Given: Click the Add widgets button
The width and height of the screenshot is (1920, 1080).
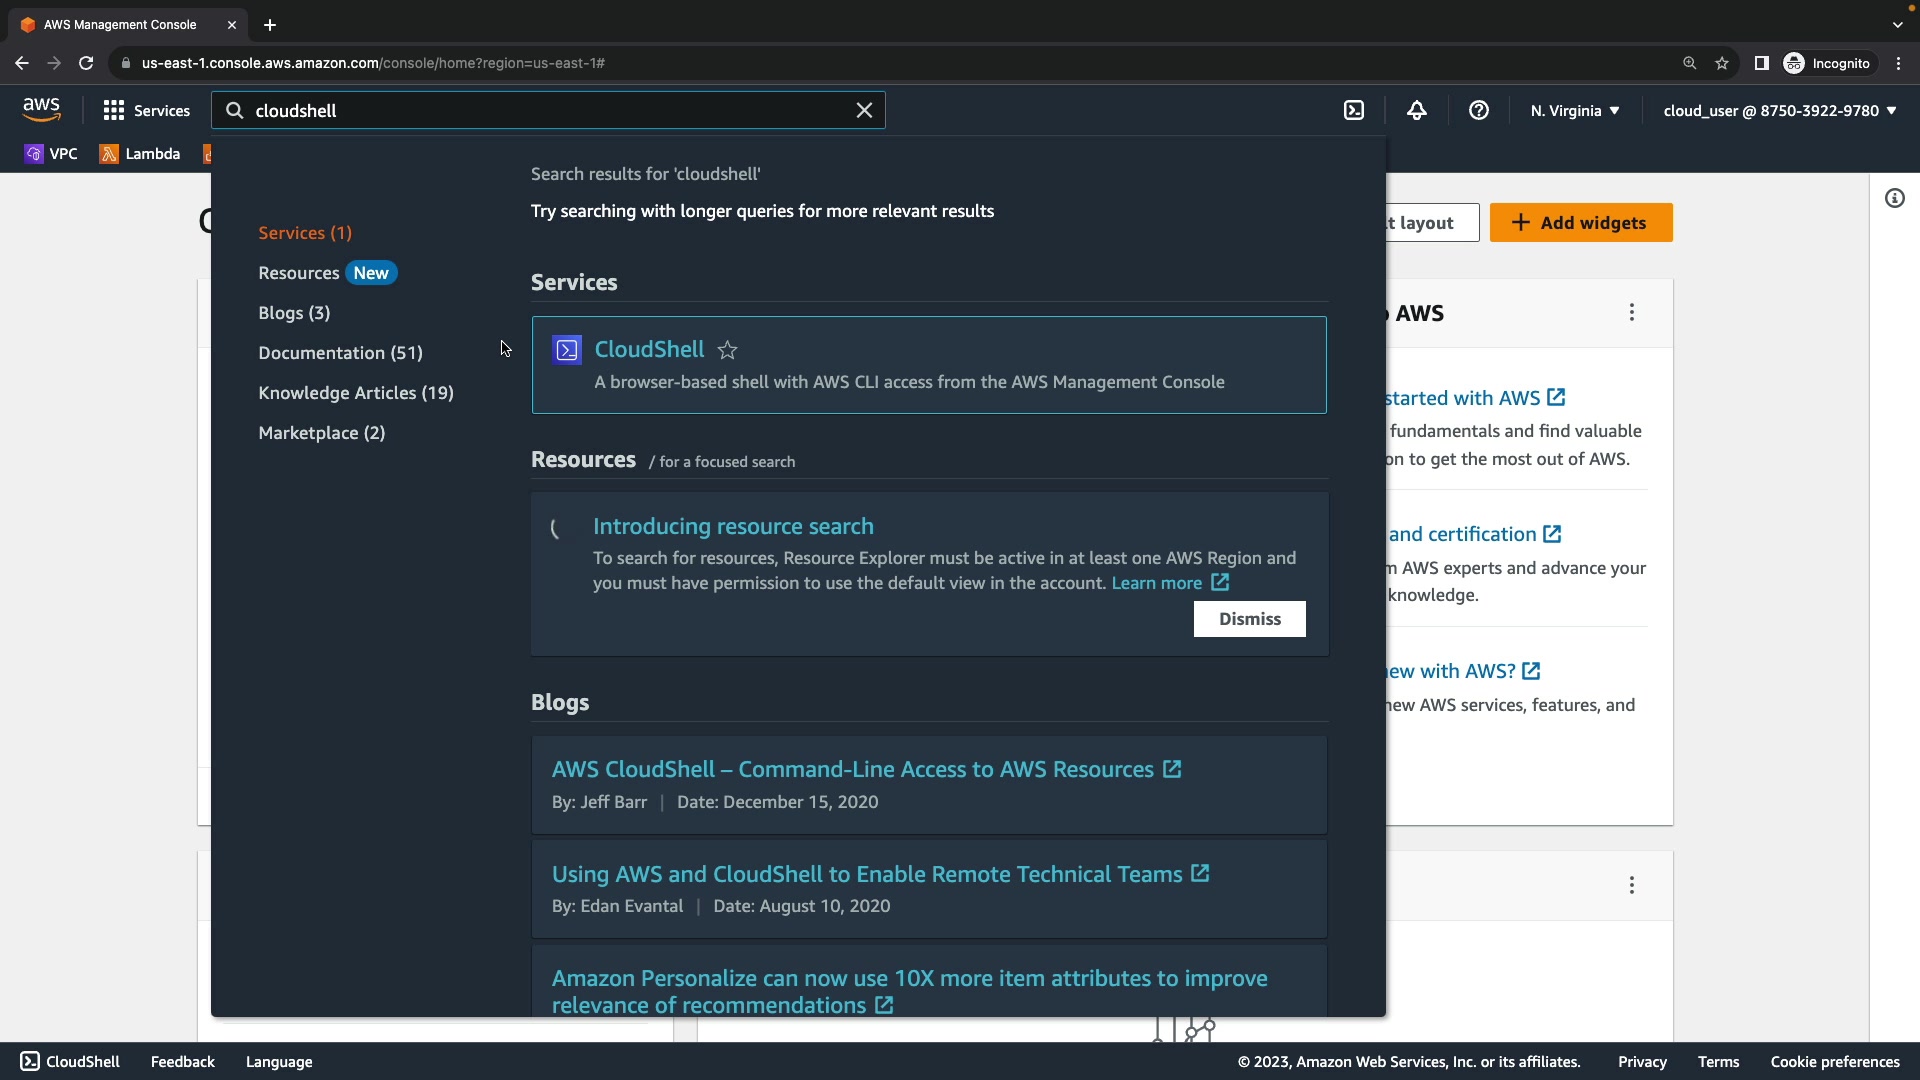Looking at the screenshot, I should (1580, 223).
